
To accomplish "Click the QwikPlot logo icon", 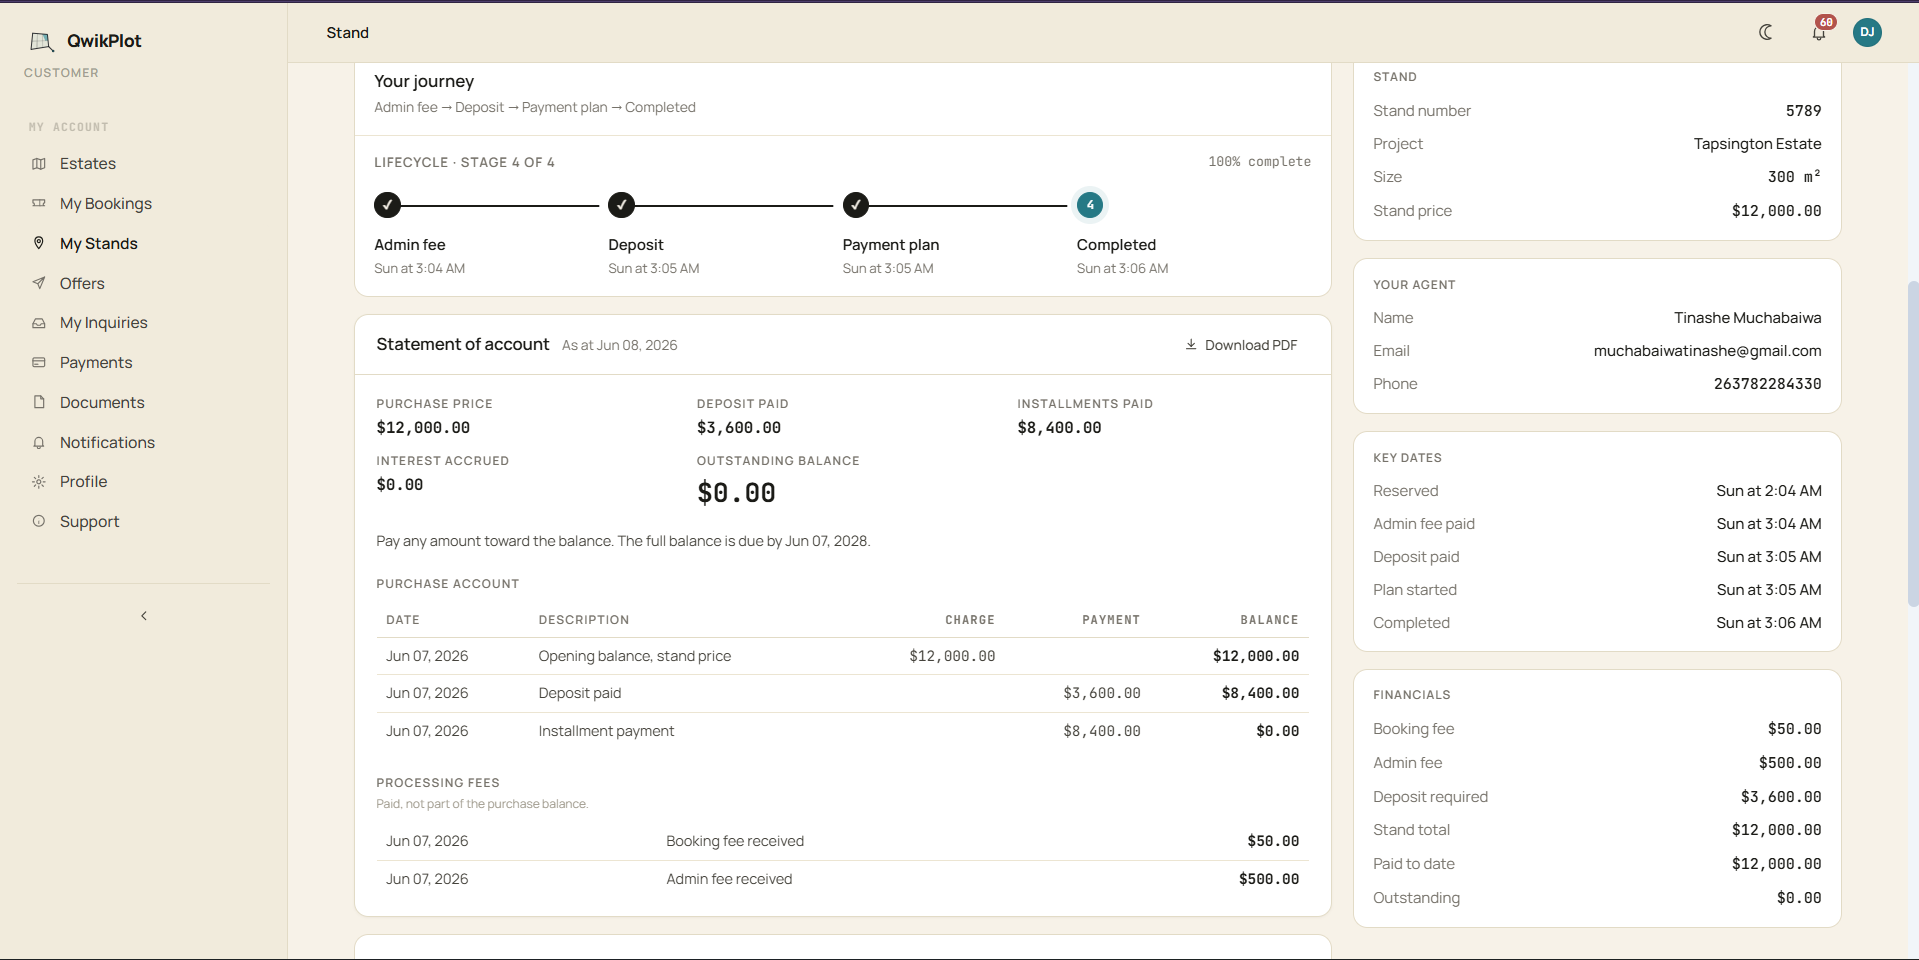I will [41, 41].
